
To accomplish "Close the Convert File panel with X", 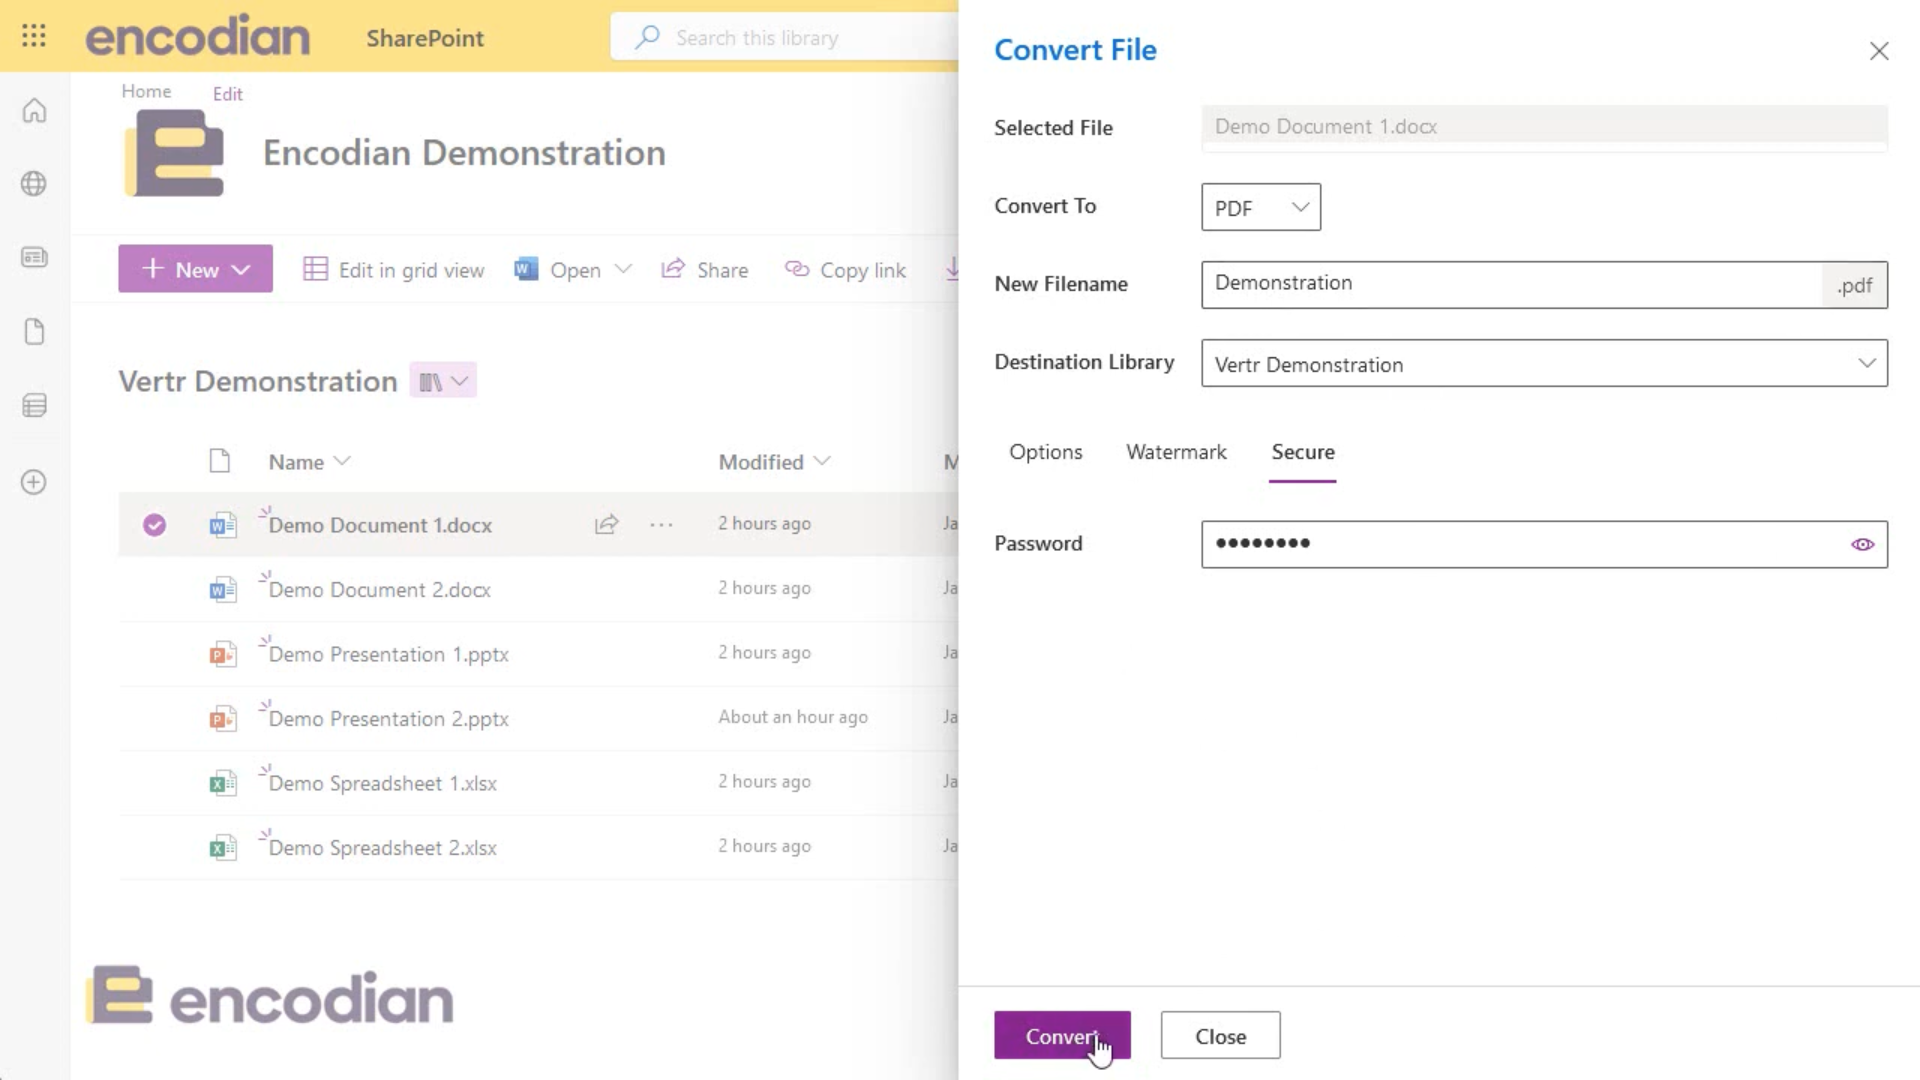I will (1879, 51).
